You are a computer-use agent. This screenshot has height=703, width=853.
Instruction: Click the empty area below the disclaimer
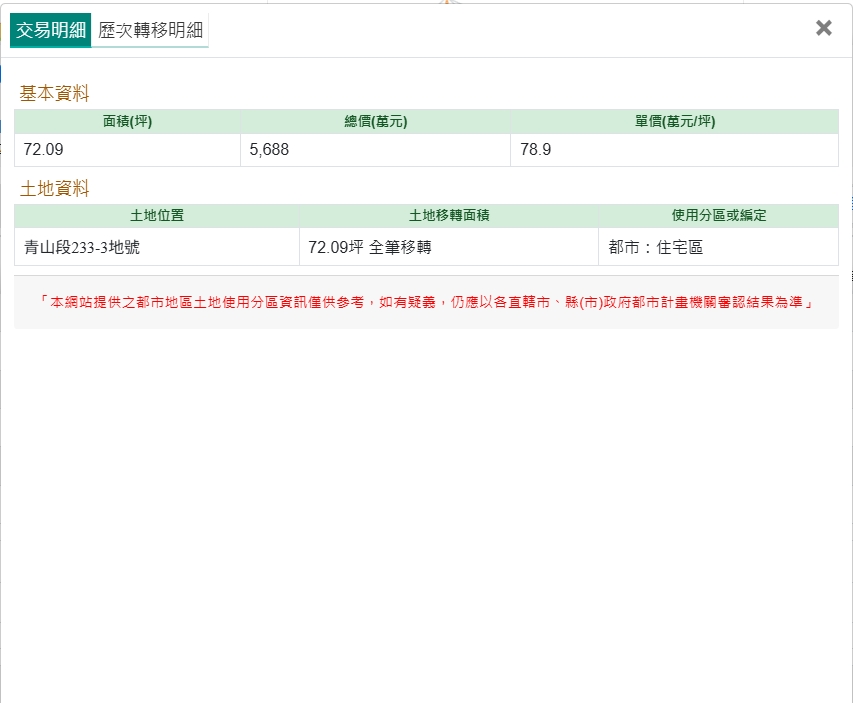tap(426, 500)
